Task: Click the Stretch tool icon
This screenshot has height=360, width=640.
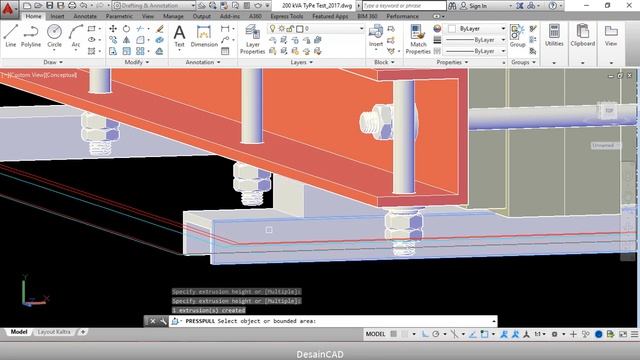Action: coord(113,51)
